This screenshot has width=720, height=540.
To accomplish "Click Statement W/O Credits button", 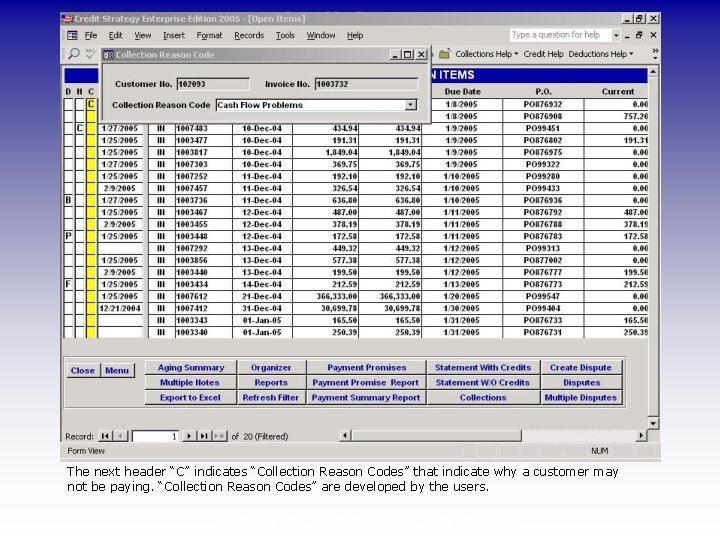I will point(483,382).
